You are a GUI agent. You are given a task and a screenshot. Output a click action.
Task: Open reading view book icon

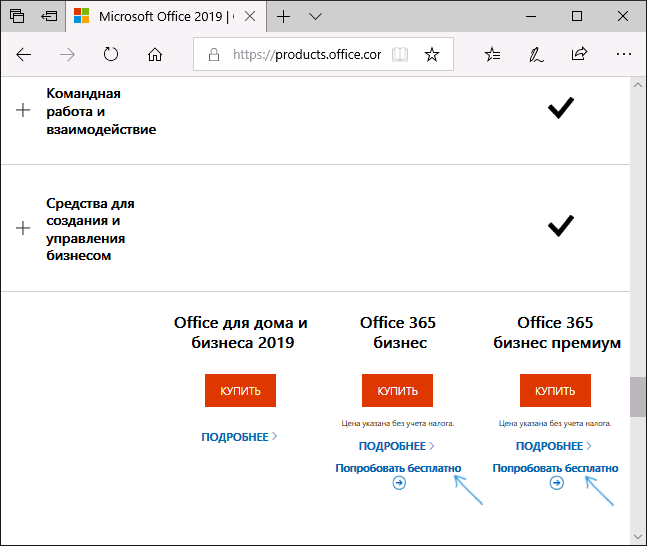pos(400,54)
